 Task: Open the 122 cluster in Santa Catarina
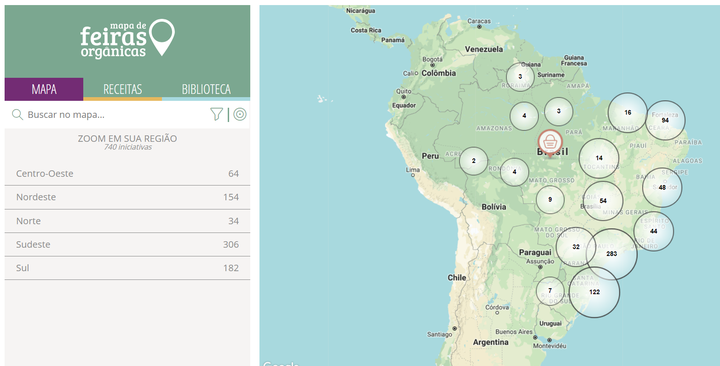(595, 292)
